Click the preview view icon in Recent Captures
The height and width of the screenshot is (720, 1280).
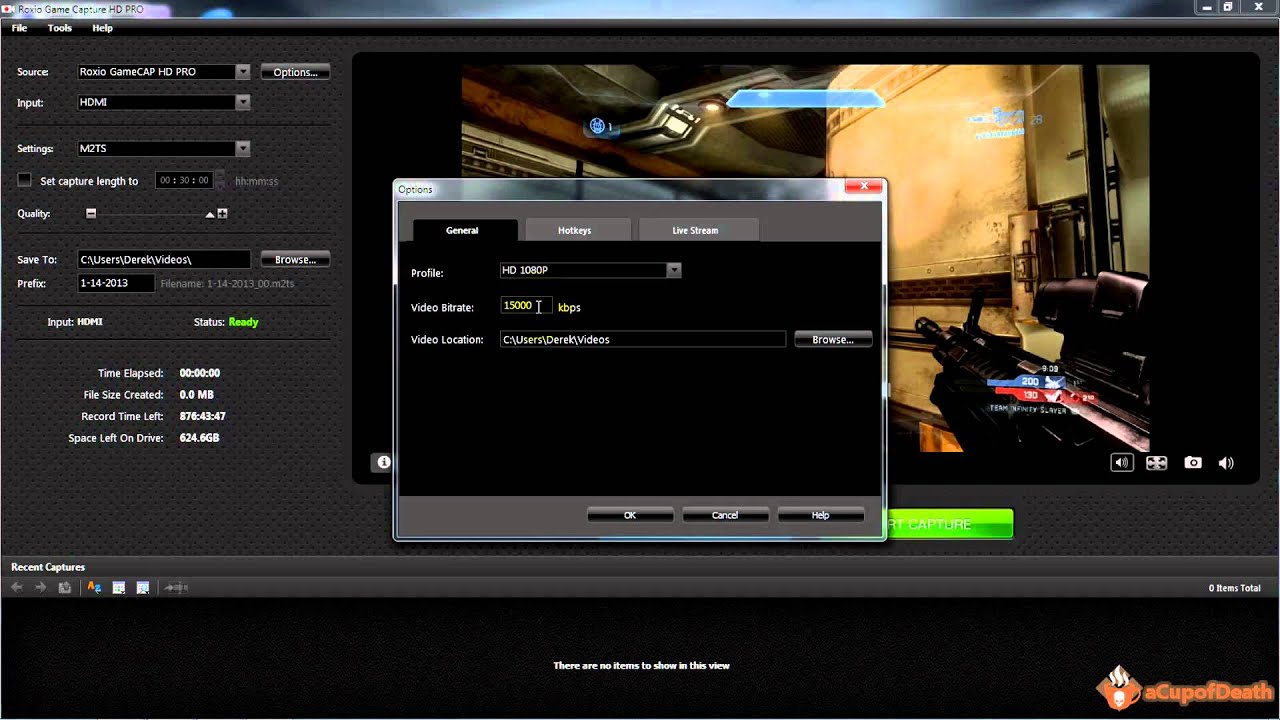(143, 587)
